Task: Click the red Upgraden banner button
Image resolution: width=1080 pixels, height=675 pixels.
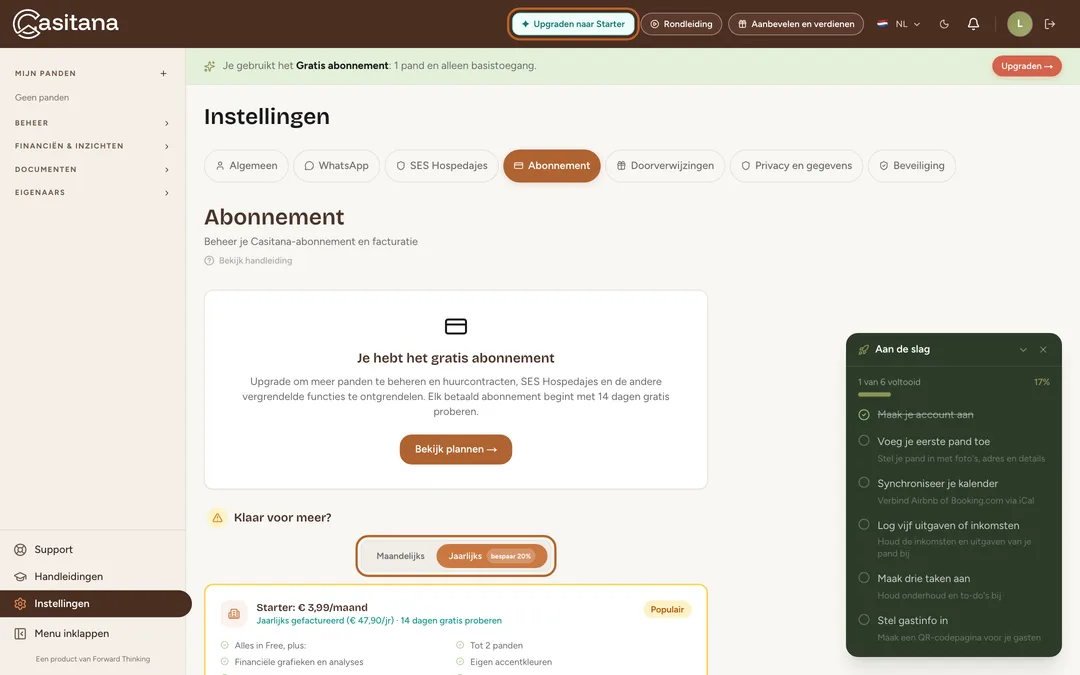Action: 1027,66
